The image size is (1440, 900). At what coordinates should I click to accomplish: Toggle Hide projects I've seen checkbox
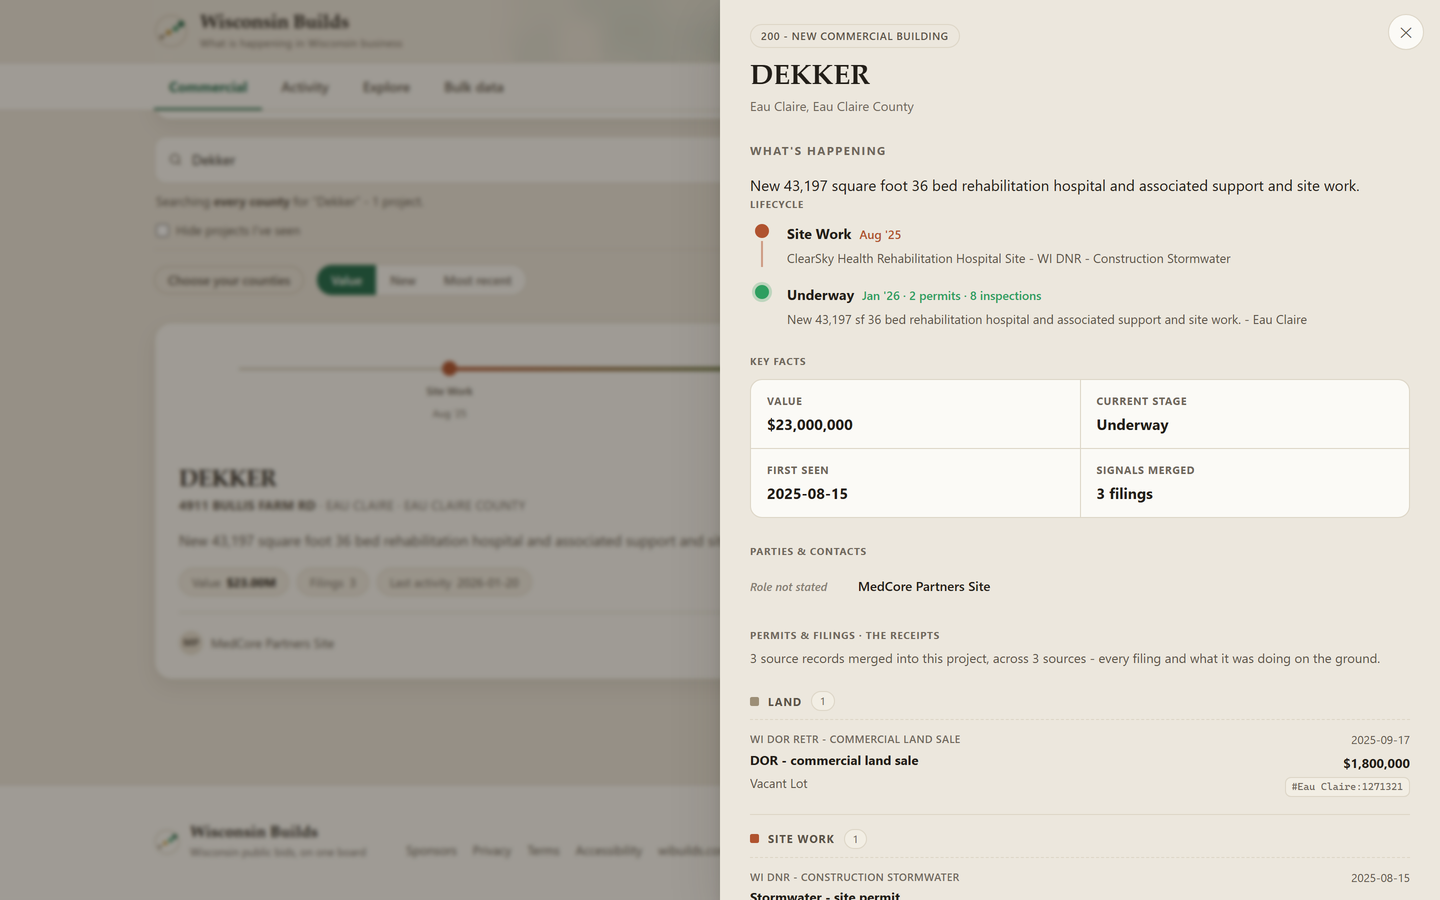click(162, 231)
